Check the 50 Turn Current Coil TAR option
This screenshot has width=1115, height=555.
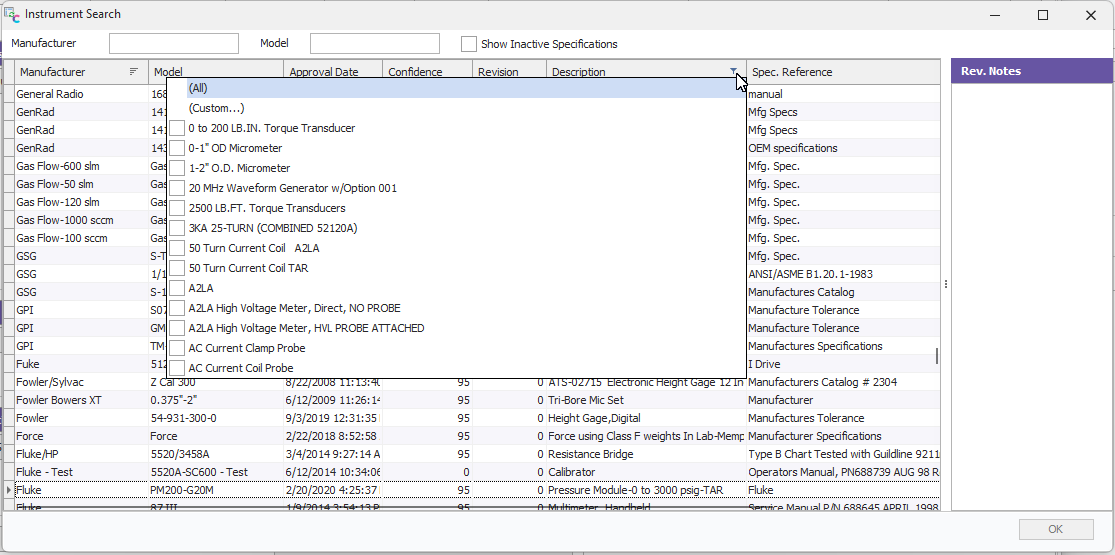point(177,268)
